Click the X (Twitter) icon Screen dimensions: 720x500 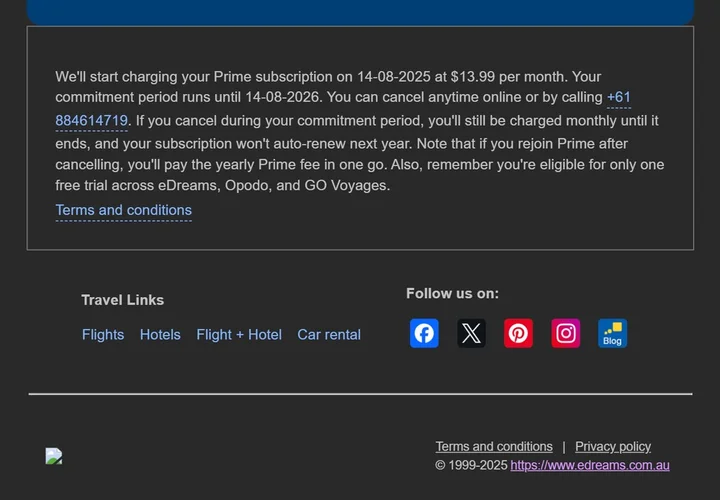[x=471, y=333]
